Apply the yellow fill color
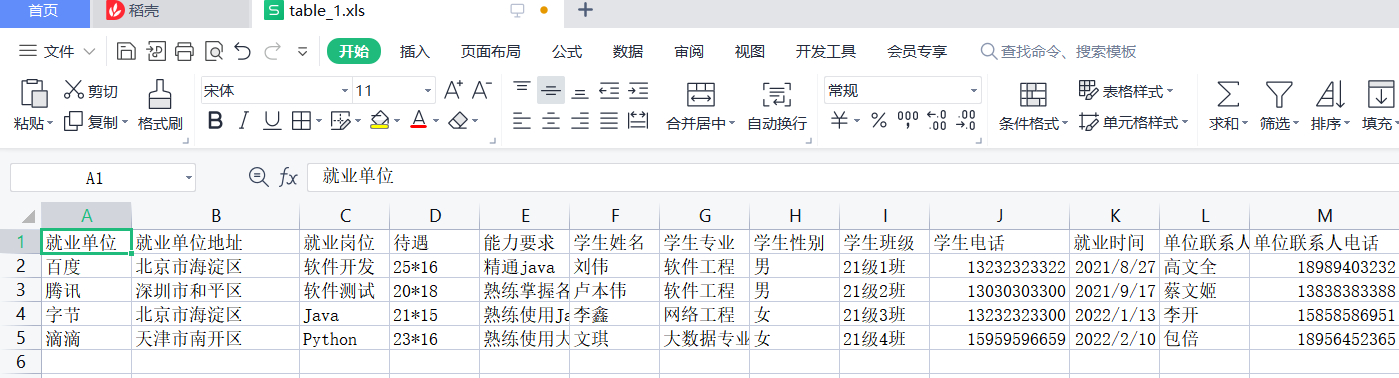This screenshot has height=378, width=1399. click(379, 121)
